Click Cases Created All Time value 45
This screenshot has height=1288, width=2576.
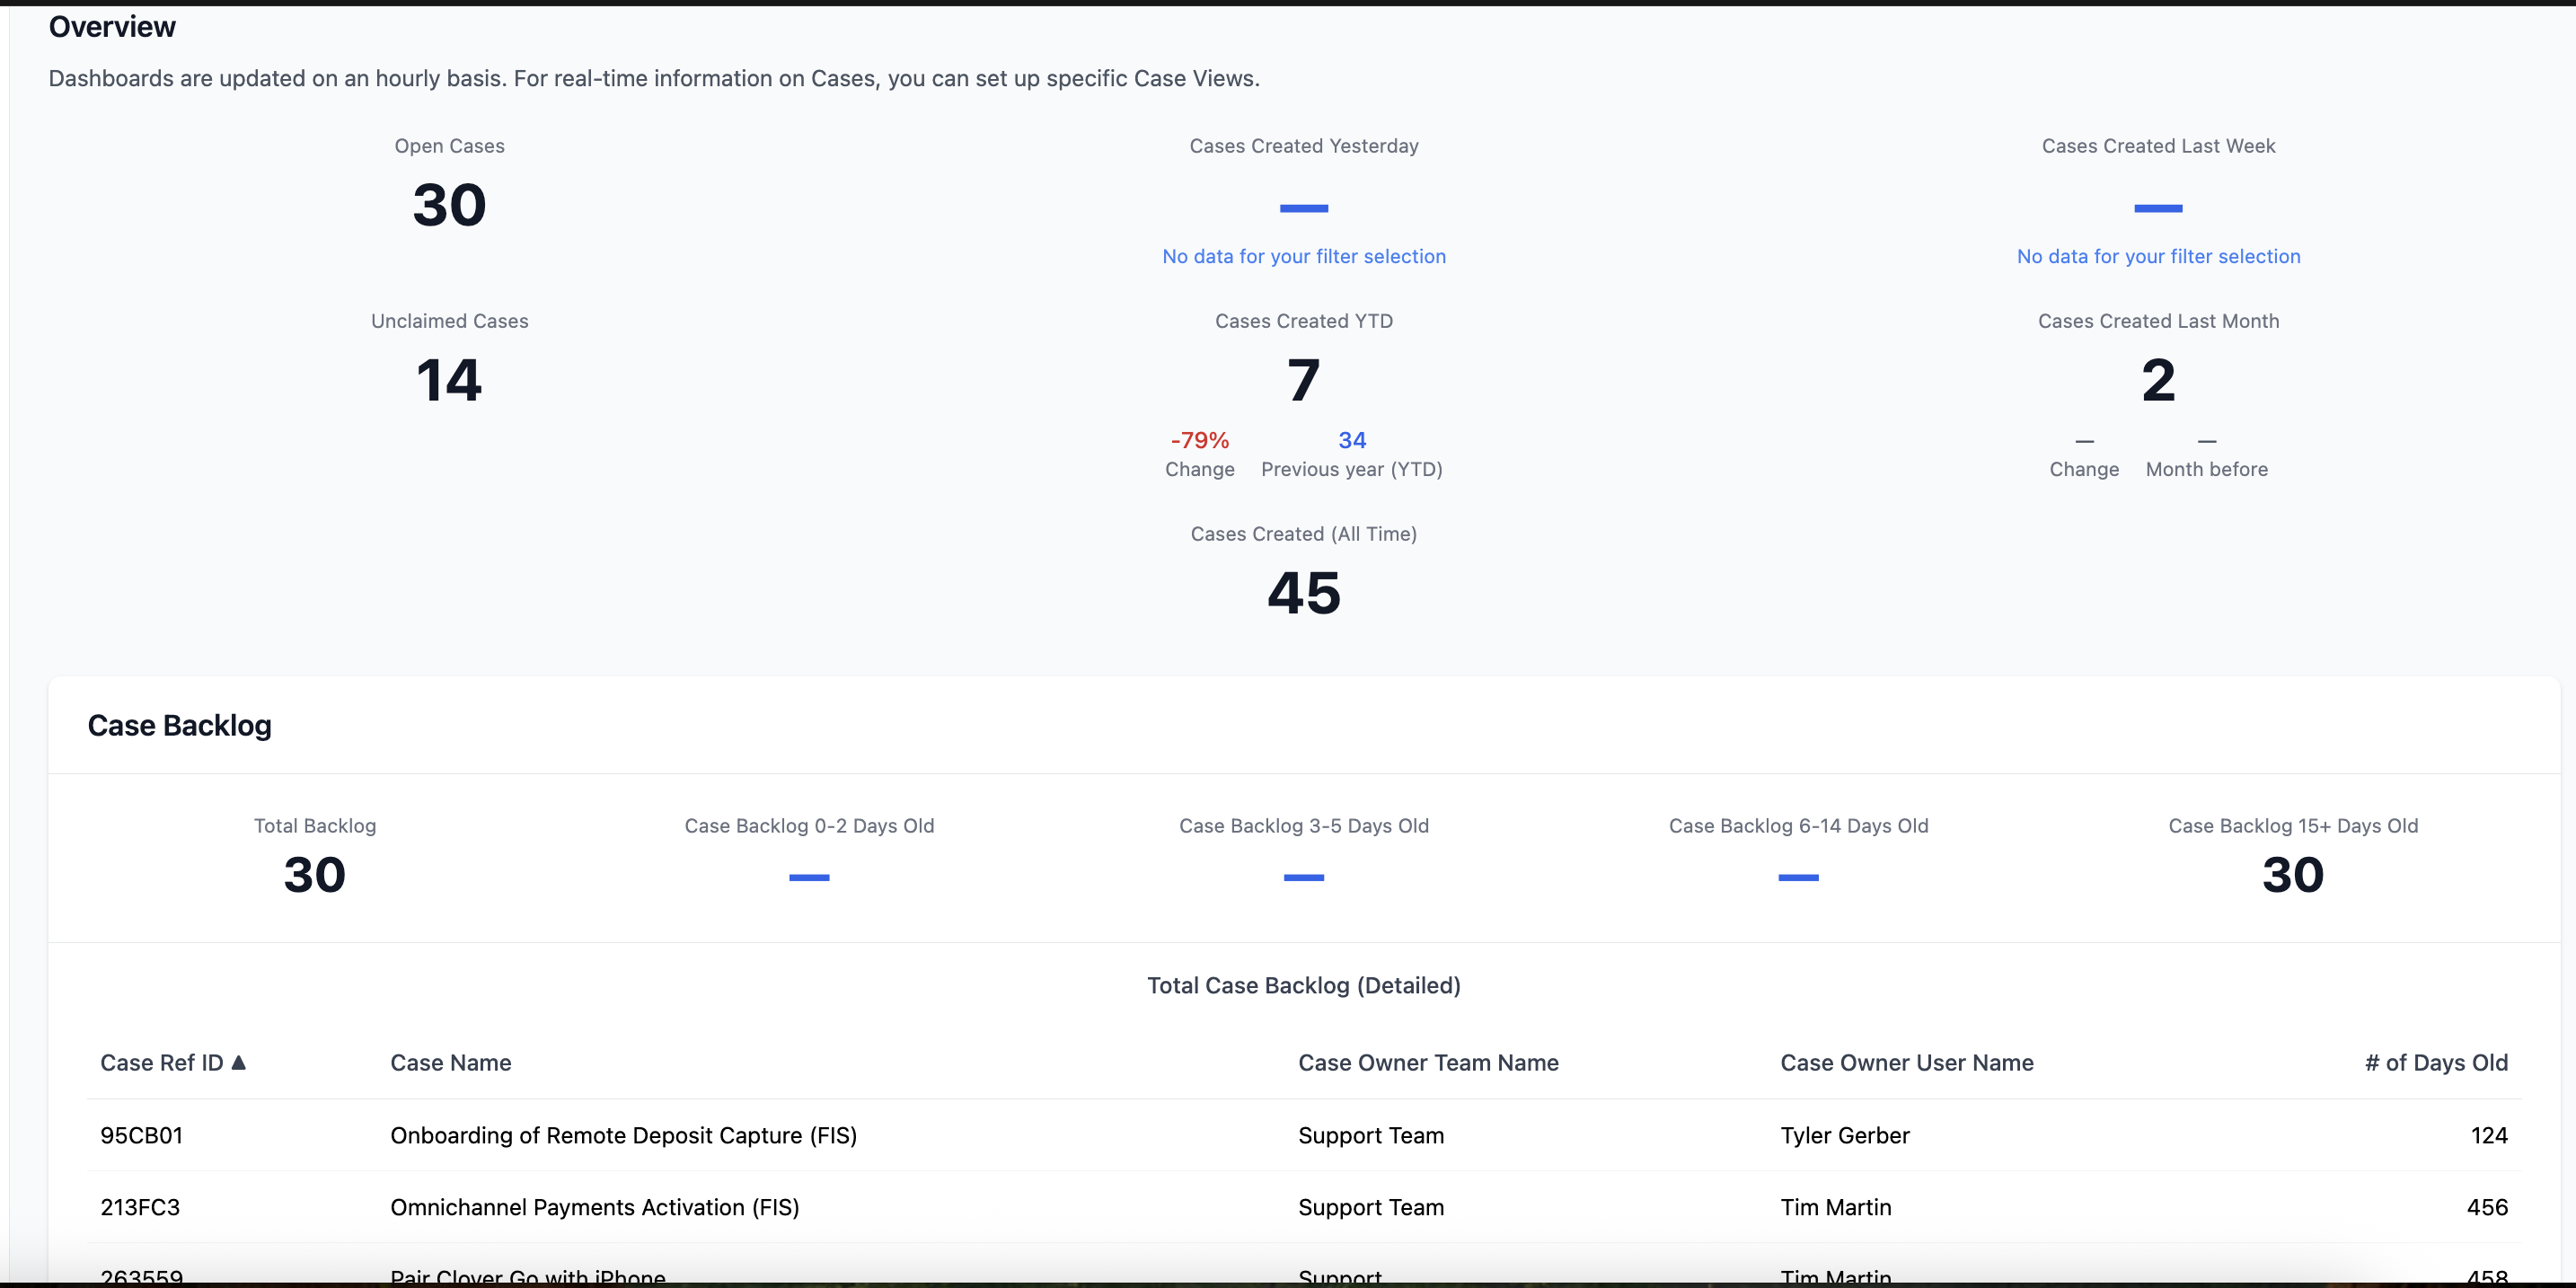point(1303,593)
